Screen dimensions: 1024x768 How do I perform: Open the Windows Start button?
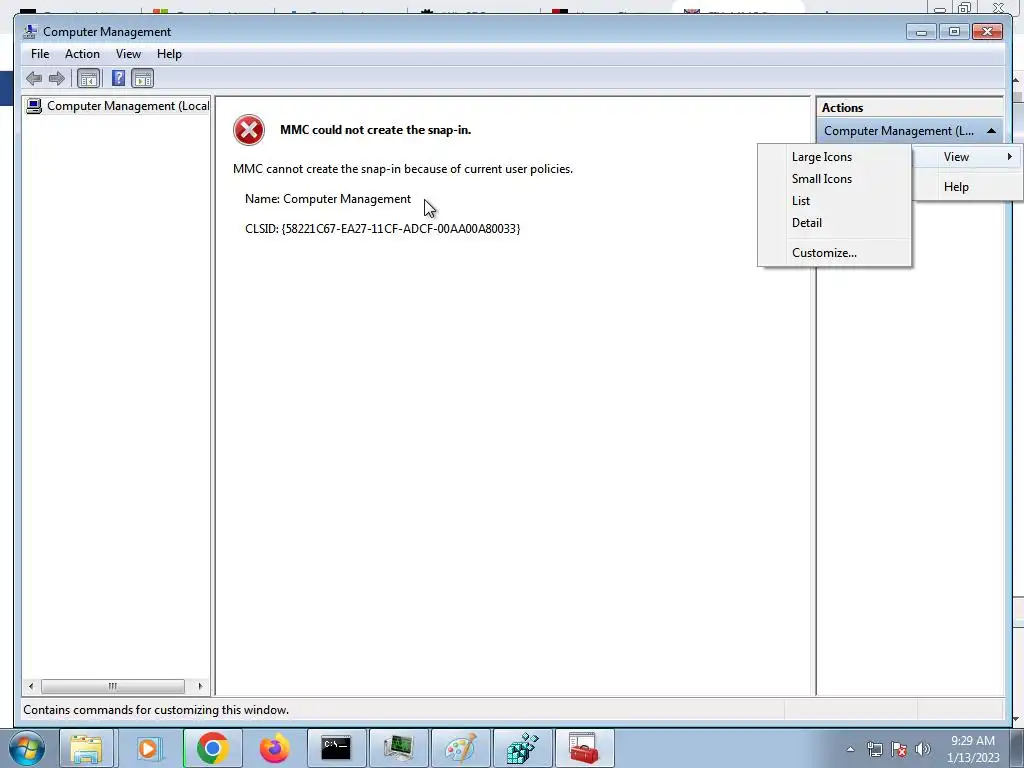[27, 748]
